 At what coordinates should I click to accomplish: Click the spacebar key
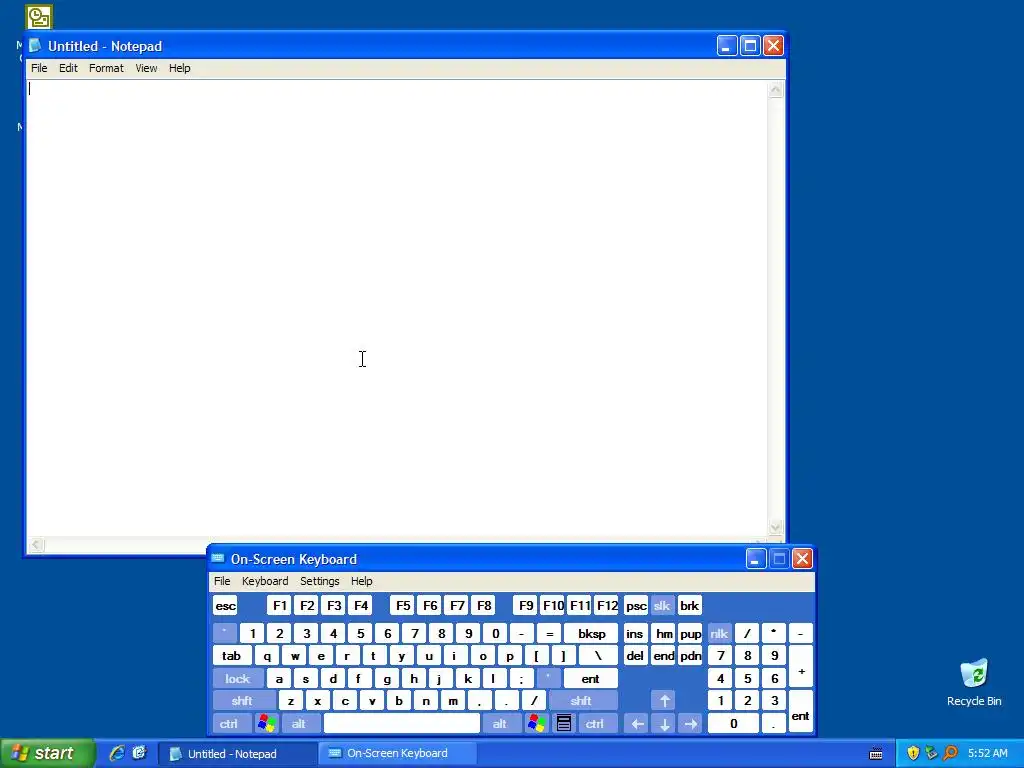[402, 724]
